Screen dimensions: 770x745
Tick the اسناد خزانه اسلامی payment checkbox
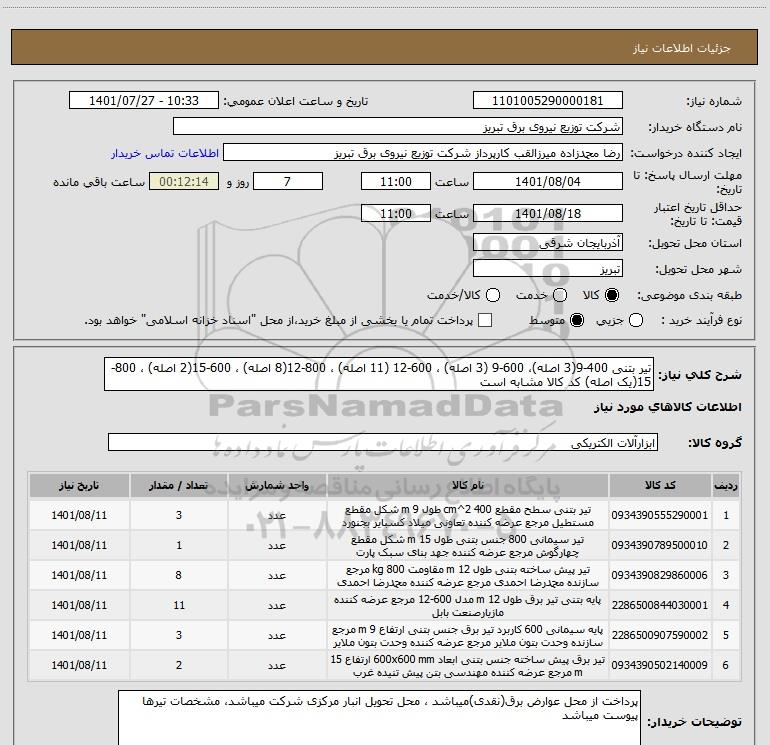[485, 320]
